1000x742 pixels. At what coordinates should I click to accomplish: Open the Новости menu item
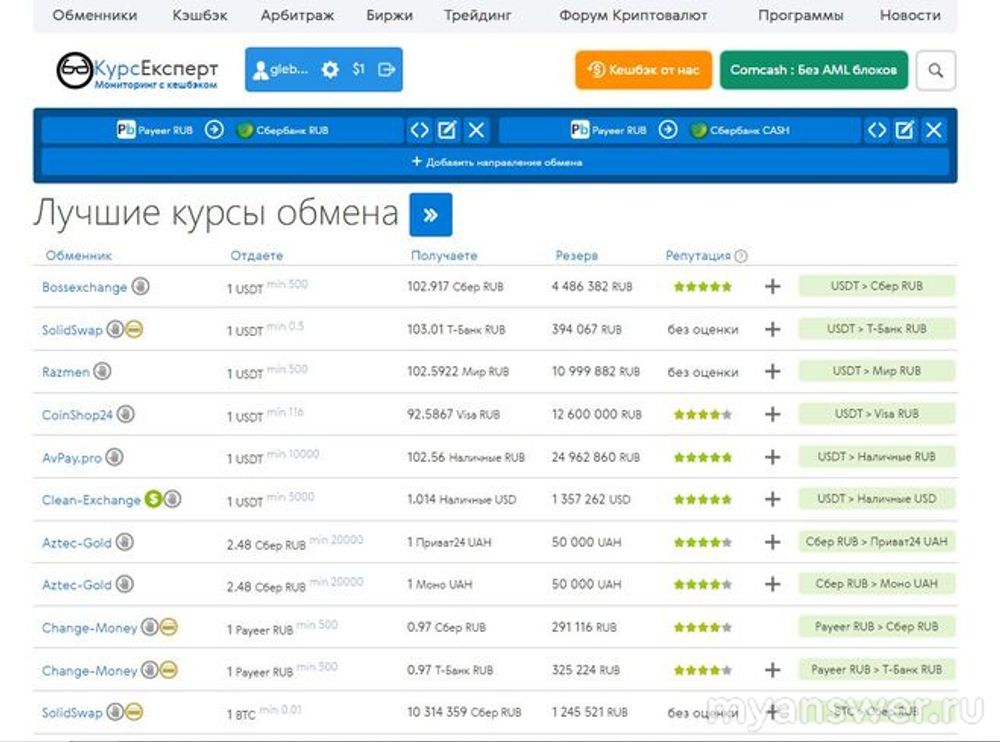pyautogui.click(x=909, y=16)
